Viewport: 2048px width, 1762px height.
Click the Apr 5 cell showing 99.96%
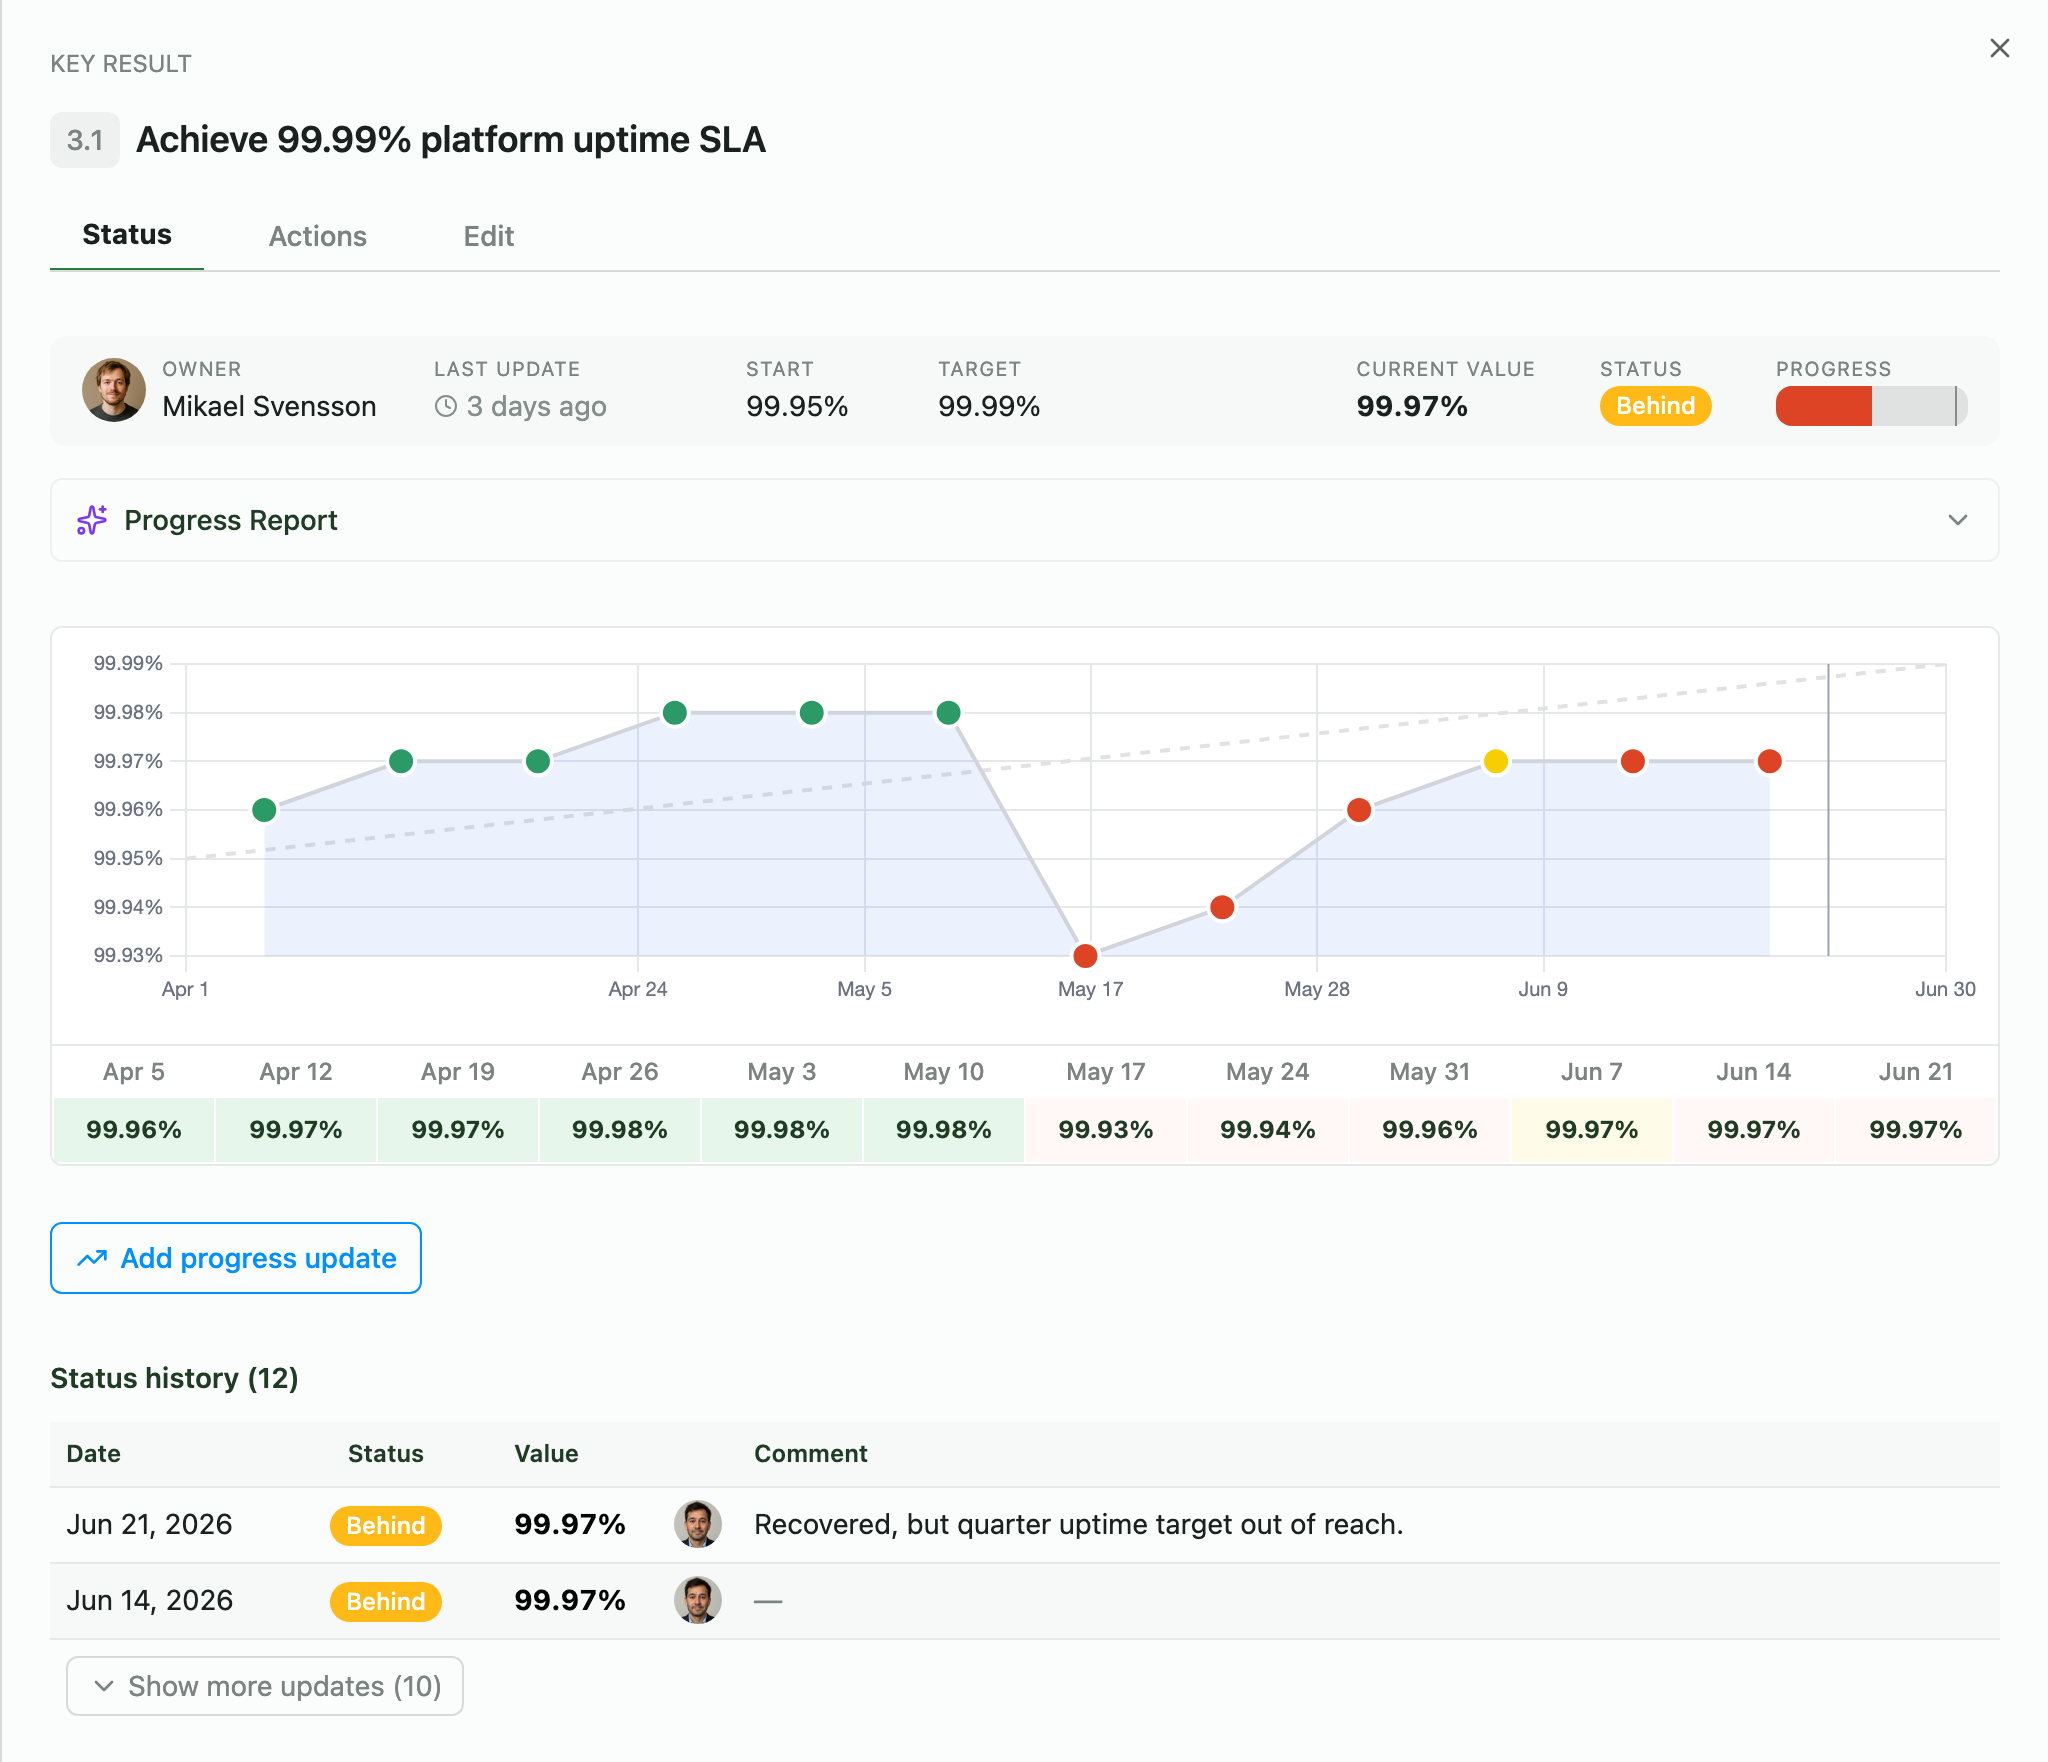134,1130
